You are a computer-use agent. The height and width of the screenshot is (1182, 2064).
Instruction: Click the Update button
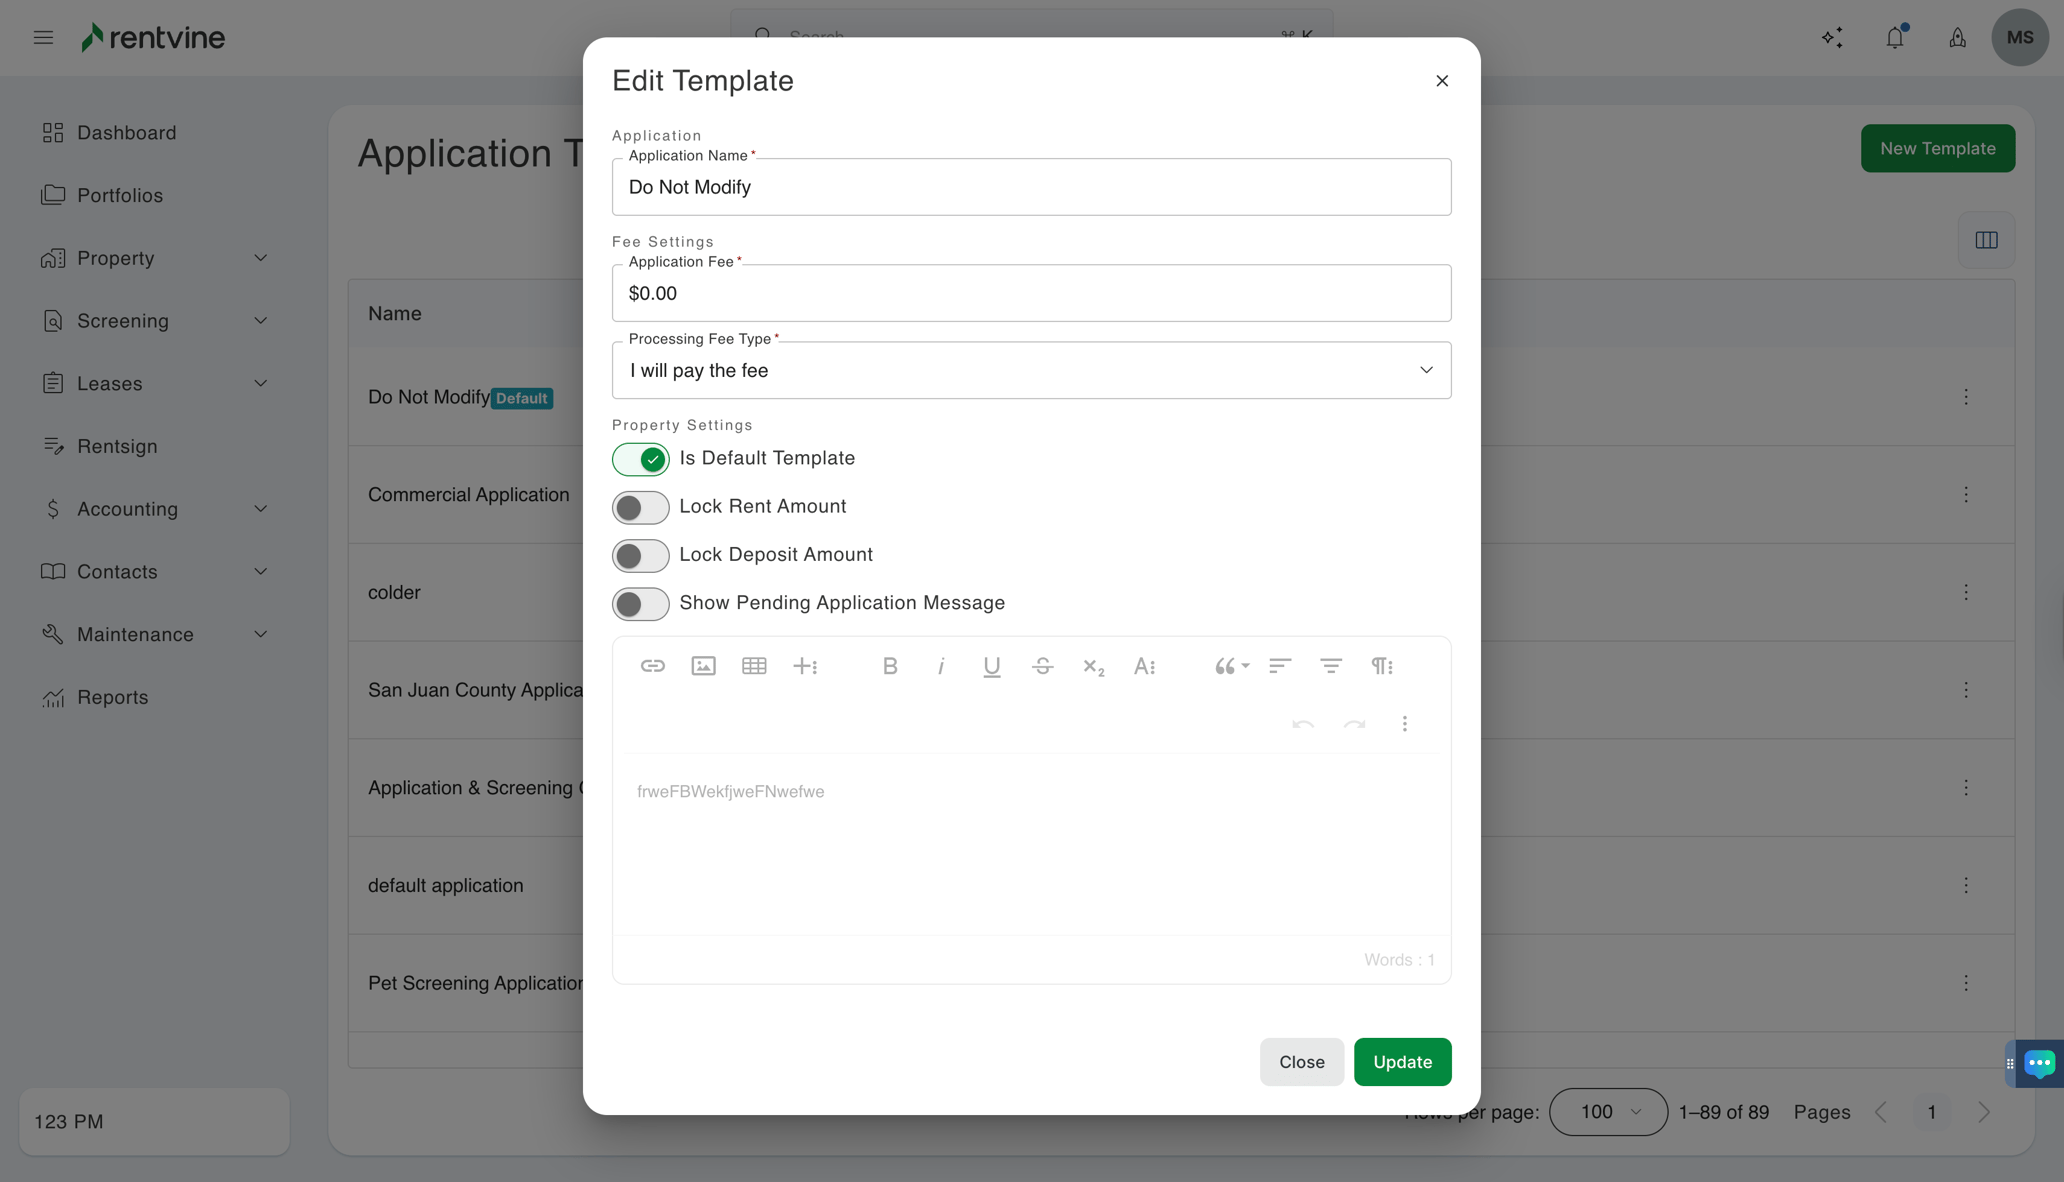click(x=1402, y=1061)
